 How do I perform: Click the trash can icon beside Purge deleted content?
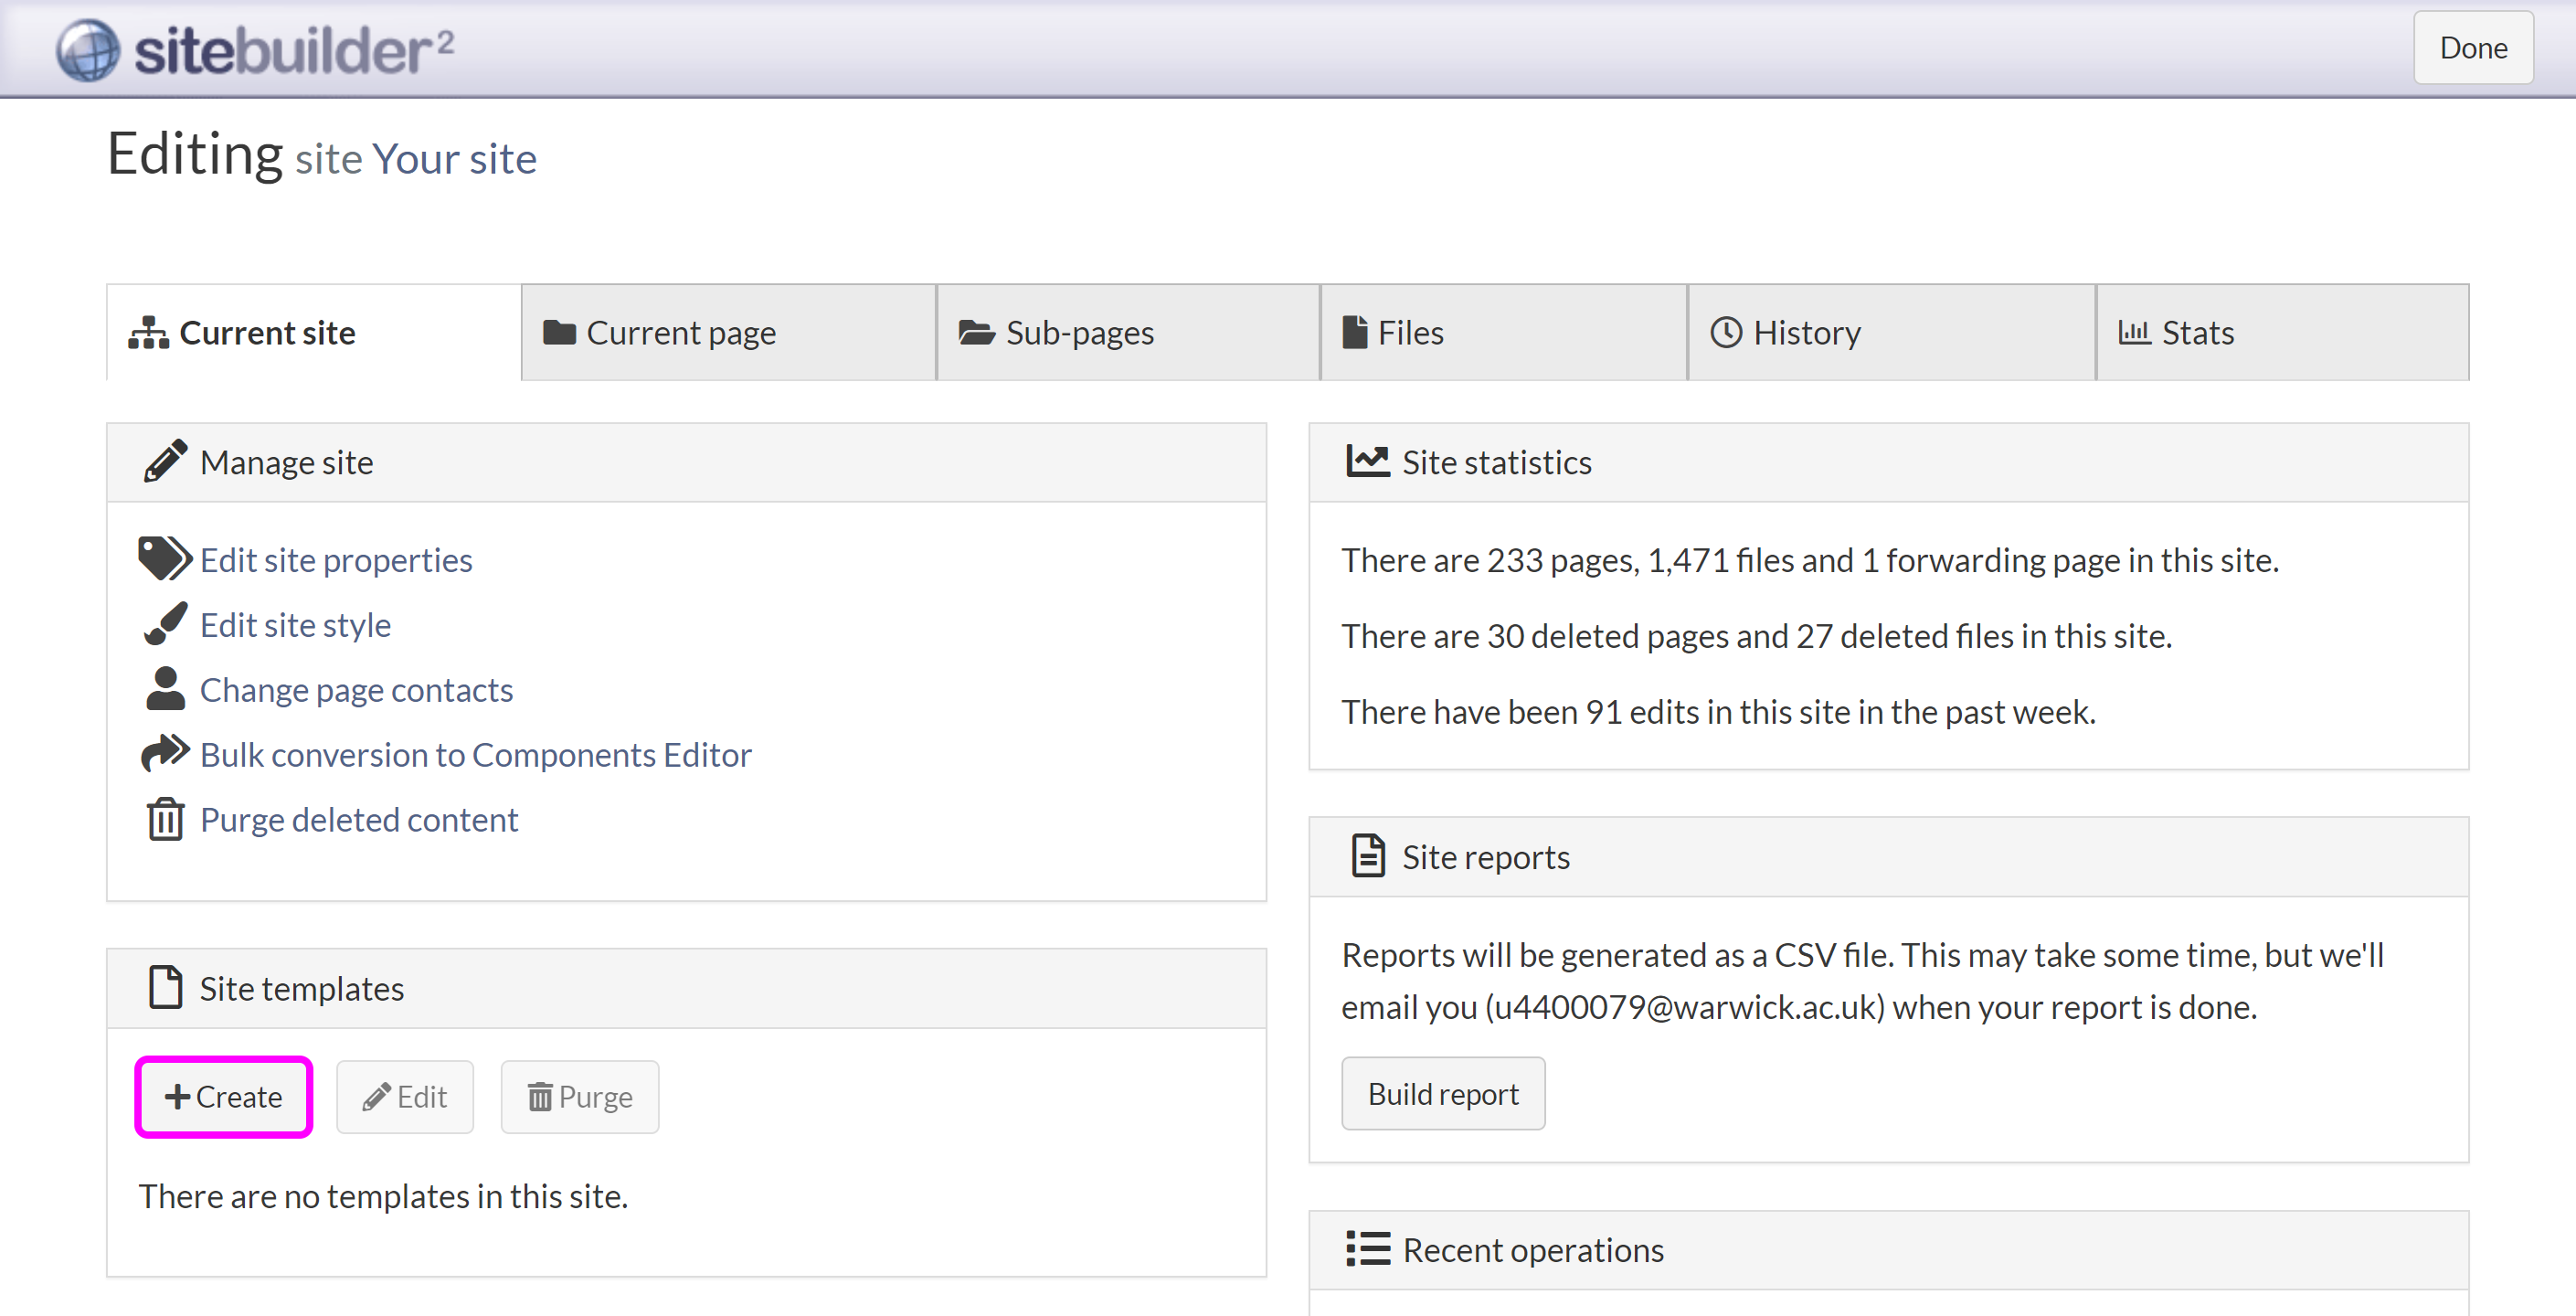coord(165,819)
